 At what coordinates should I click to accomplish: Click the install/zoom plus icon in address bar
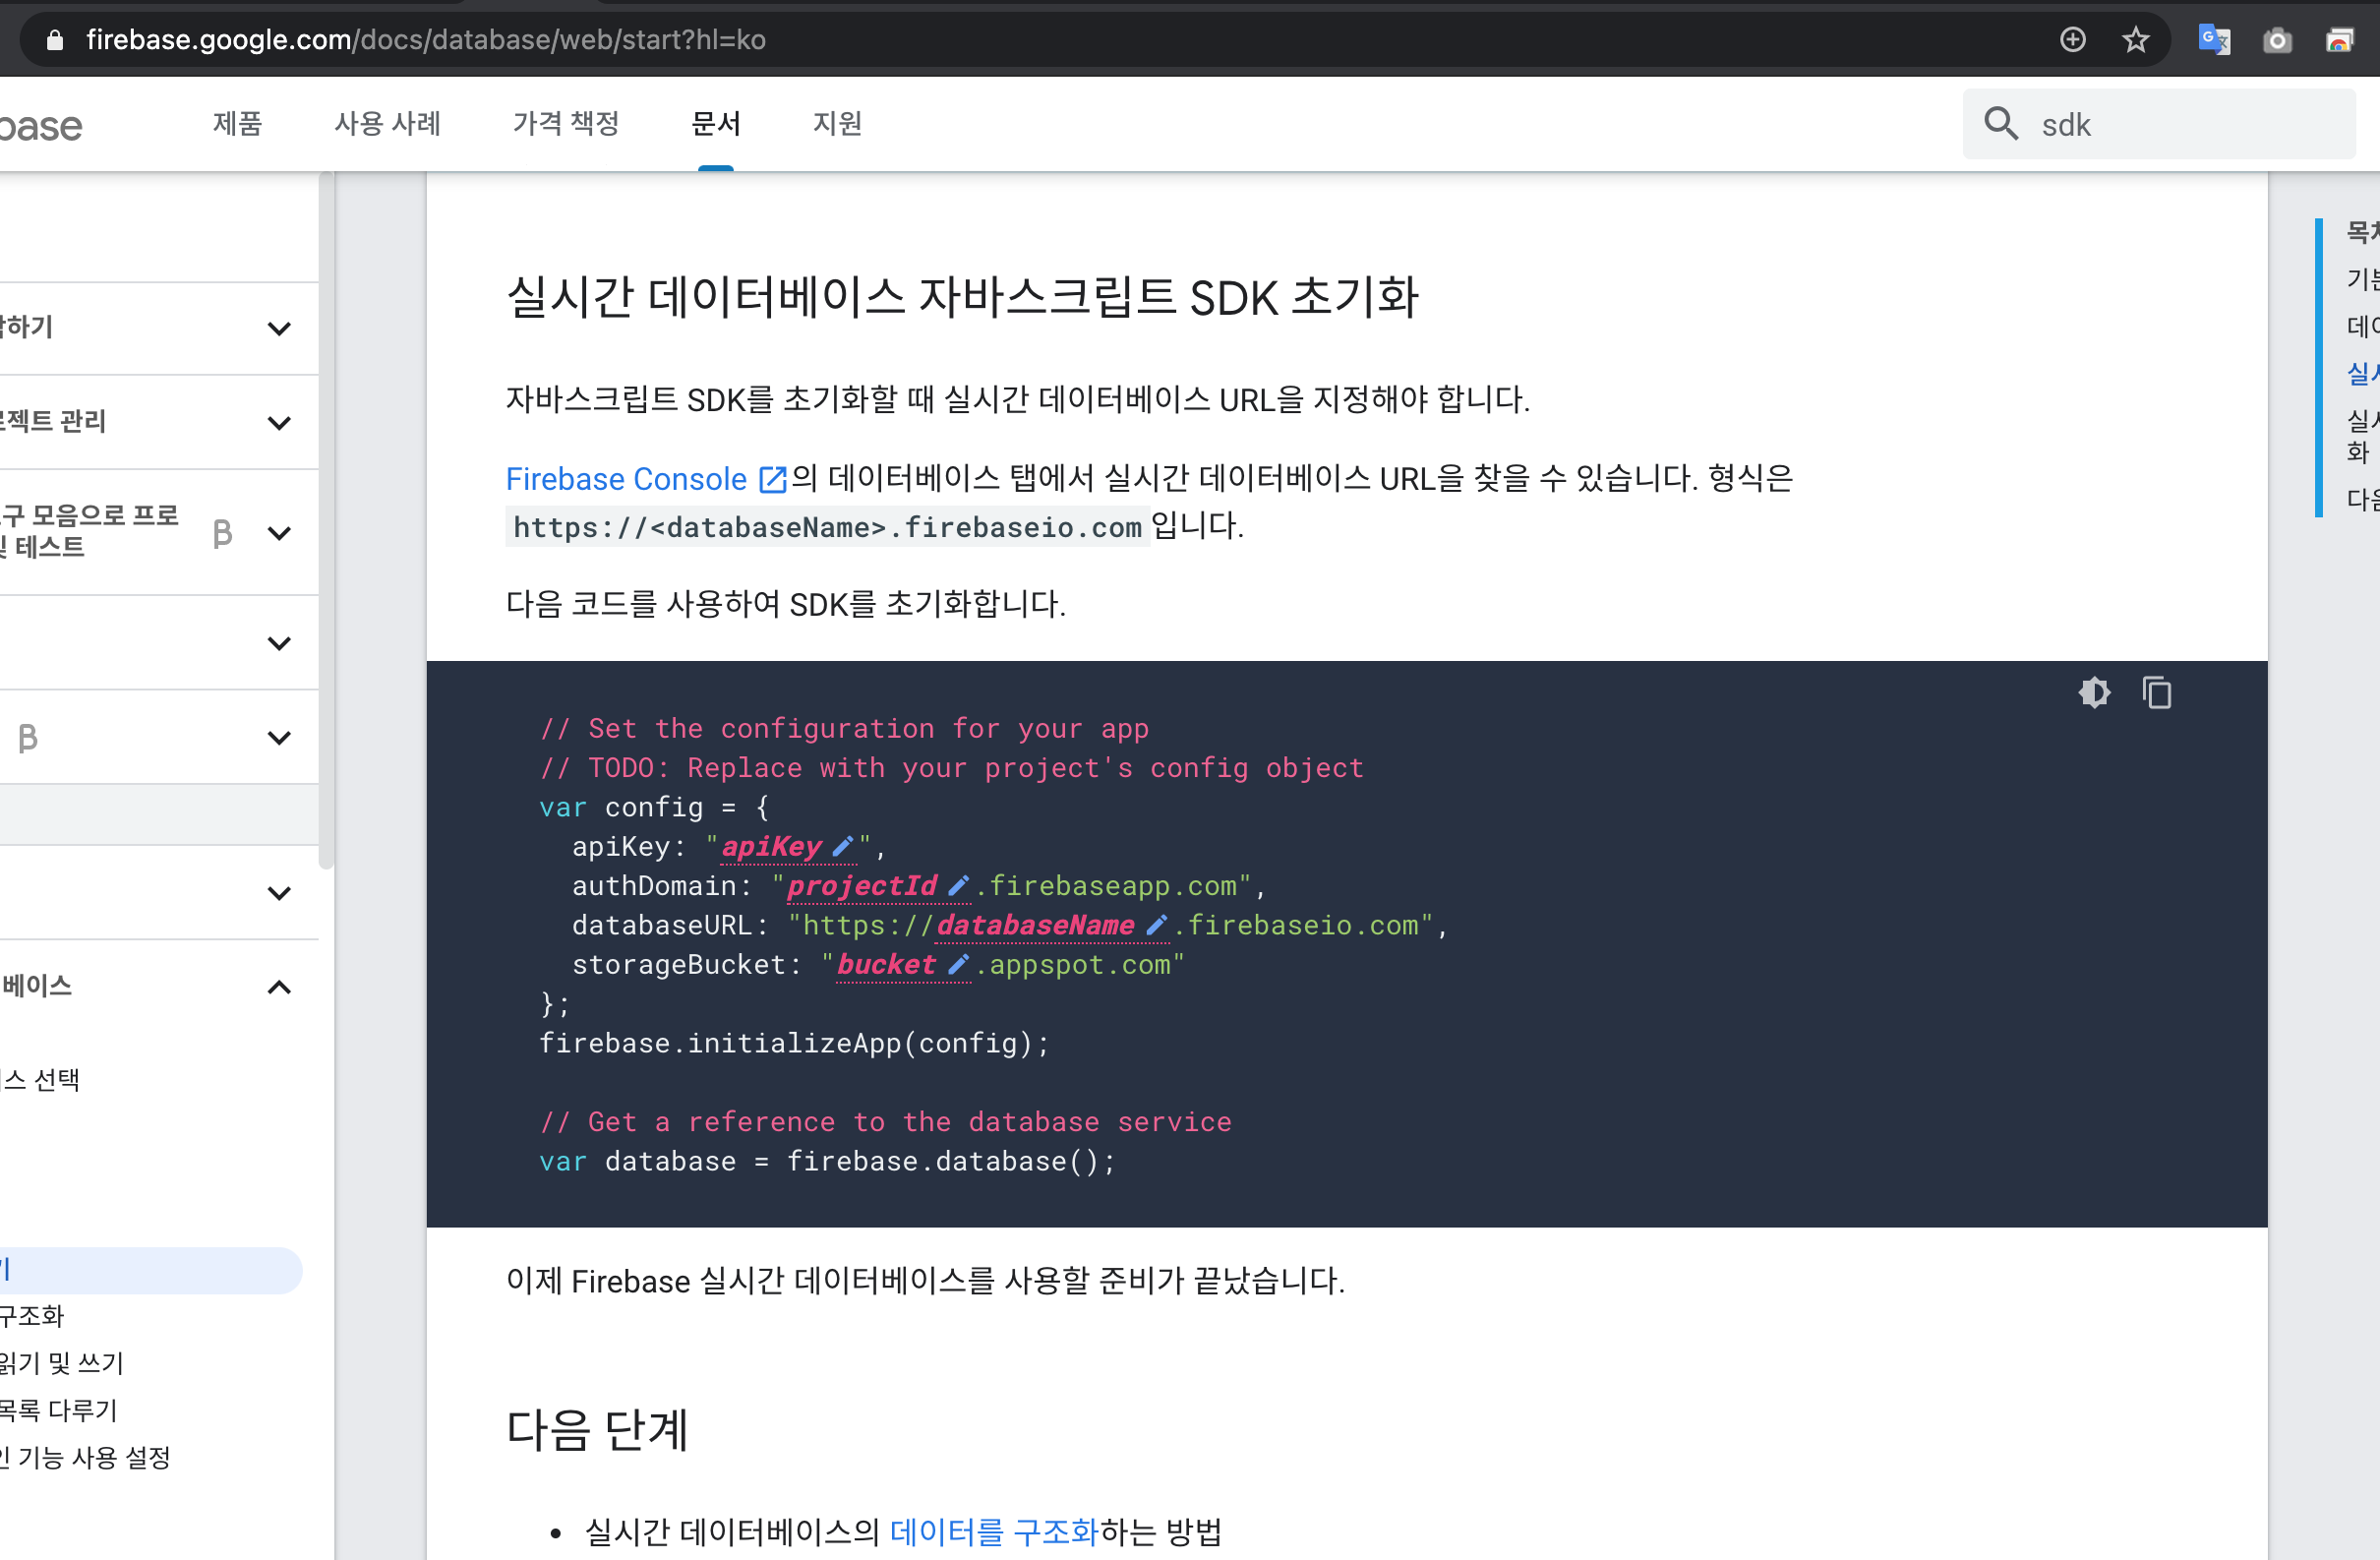[x=2073, y=40]
